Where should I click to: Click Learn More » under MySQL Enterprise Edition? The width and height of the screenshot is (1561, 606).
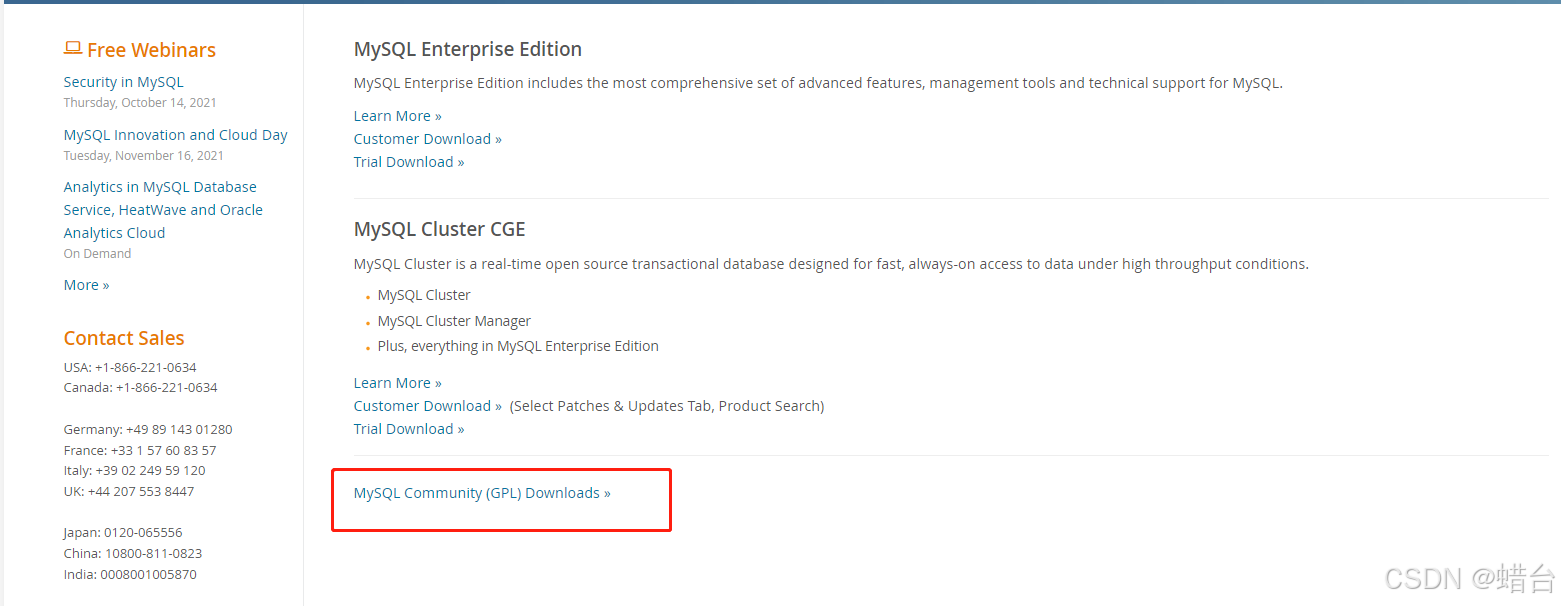point(397,116)
